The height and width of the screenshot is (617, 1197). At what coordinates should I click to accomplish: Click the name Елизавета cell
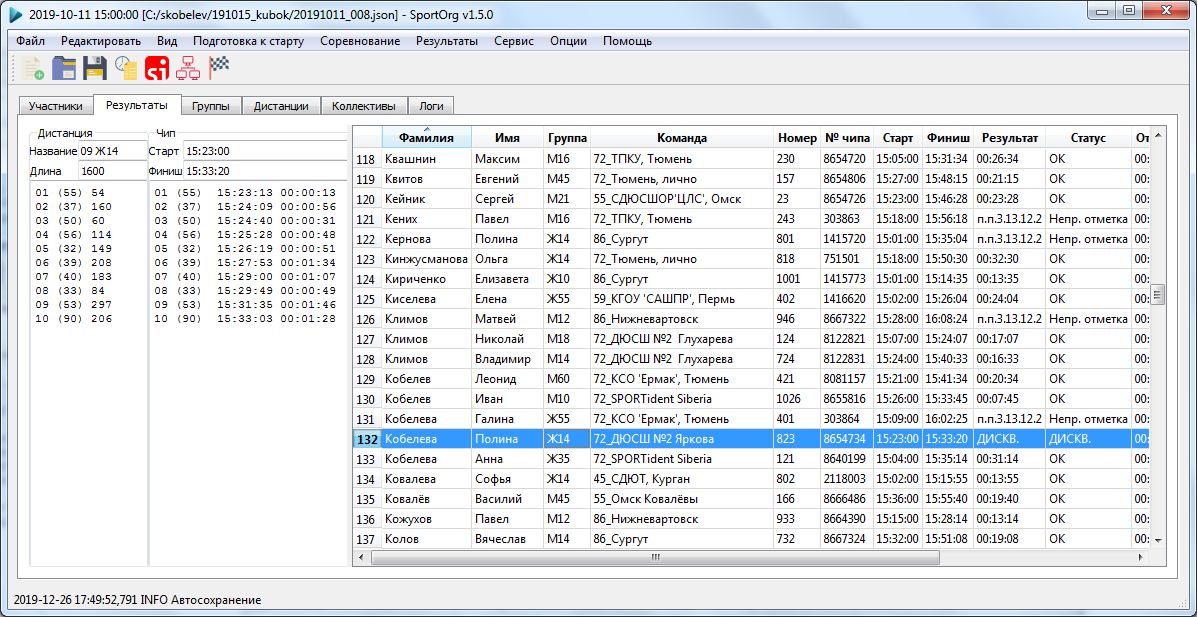507,279
